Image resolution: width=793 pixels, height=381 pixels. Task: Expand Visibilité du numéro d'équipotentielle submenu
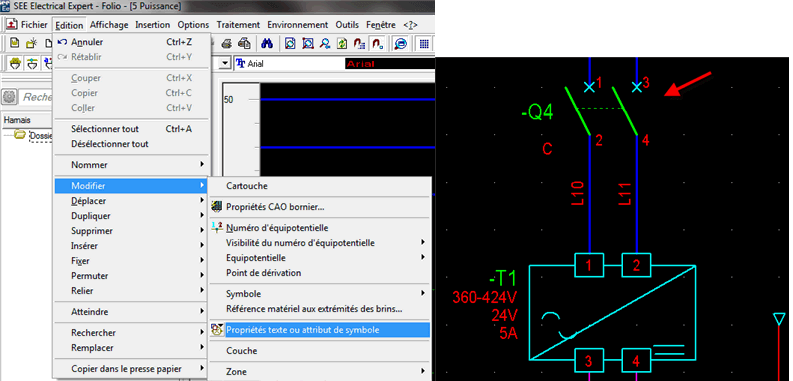point(320,243)
